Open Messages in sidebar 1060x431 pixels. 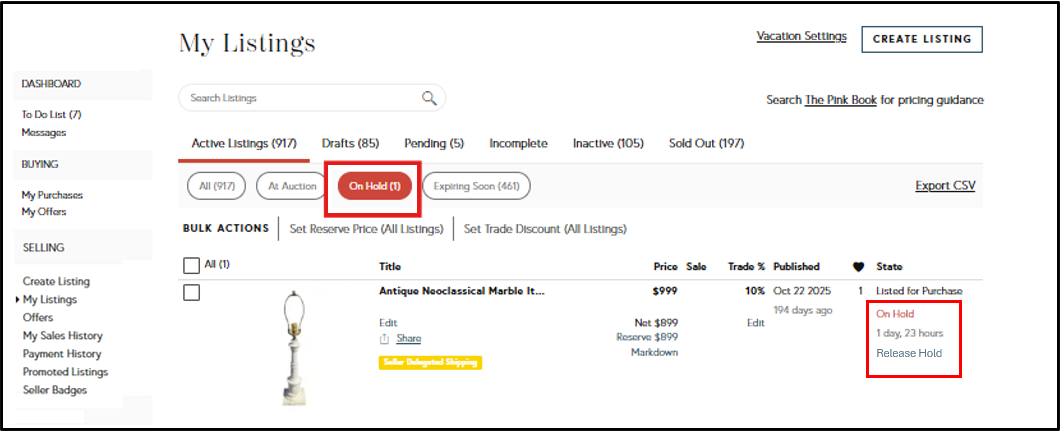(x=44, y=132)
